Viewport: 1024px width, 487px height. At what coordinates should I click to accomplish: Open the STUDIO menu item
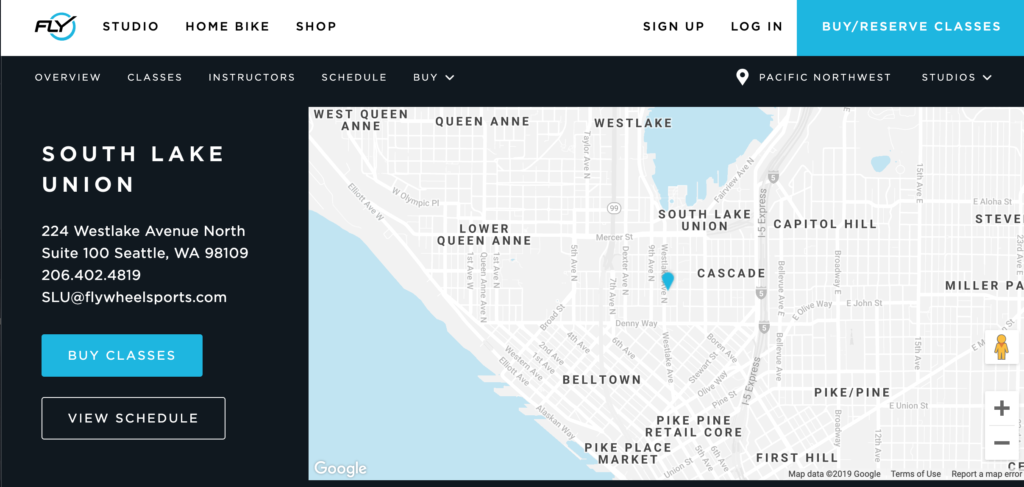(131, 27)
